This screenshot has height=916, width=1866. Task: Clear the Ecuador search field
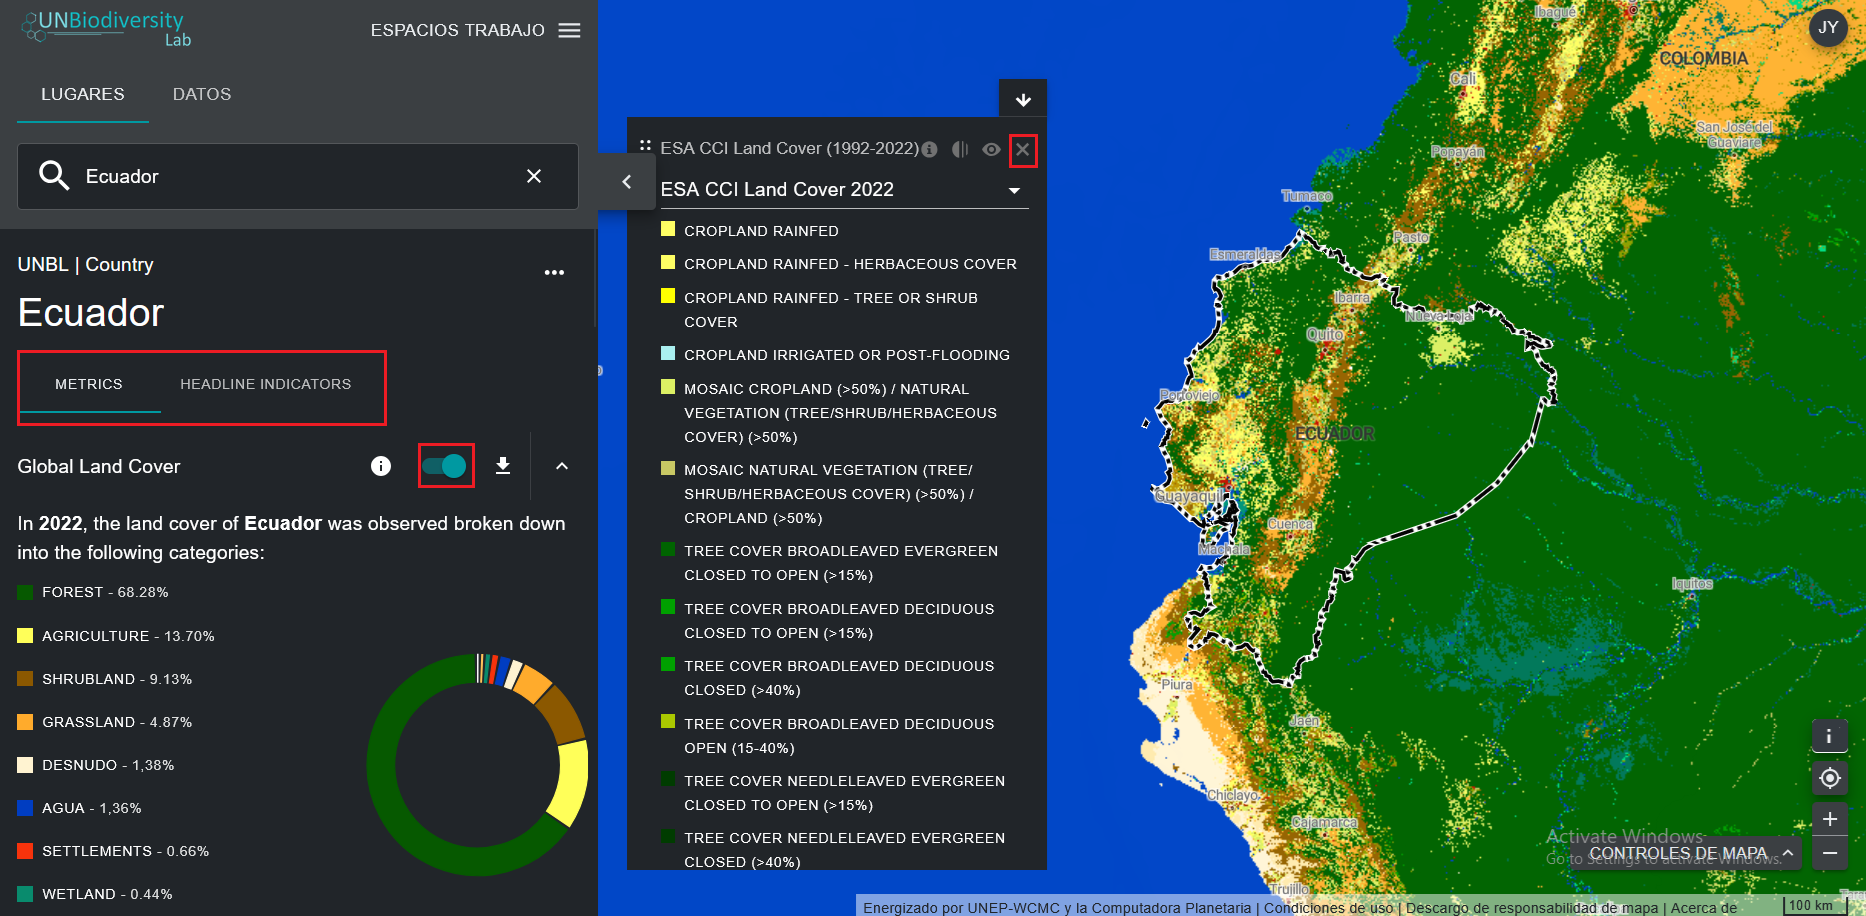534,176
